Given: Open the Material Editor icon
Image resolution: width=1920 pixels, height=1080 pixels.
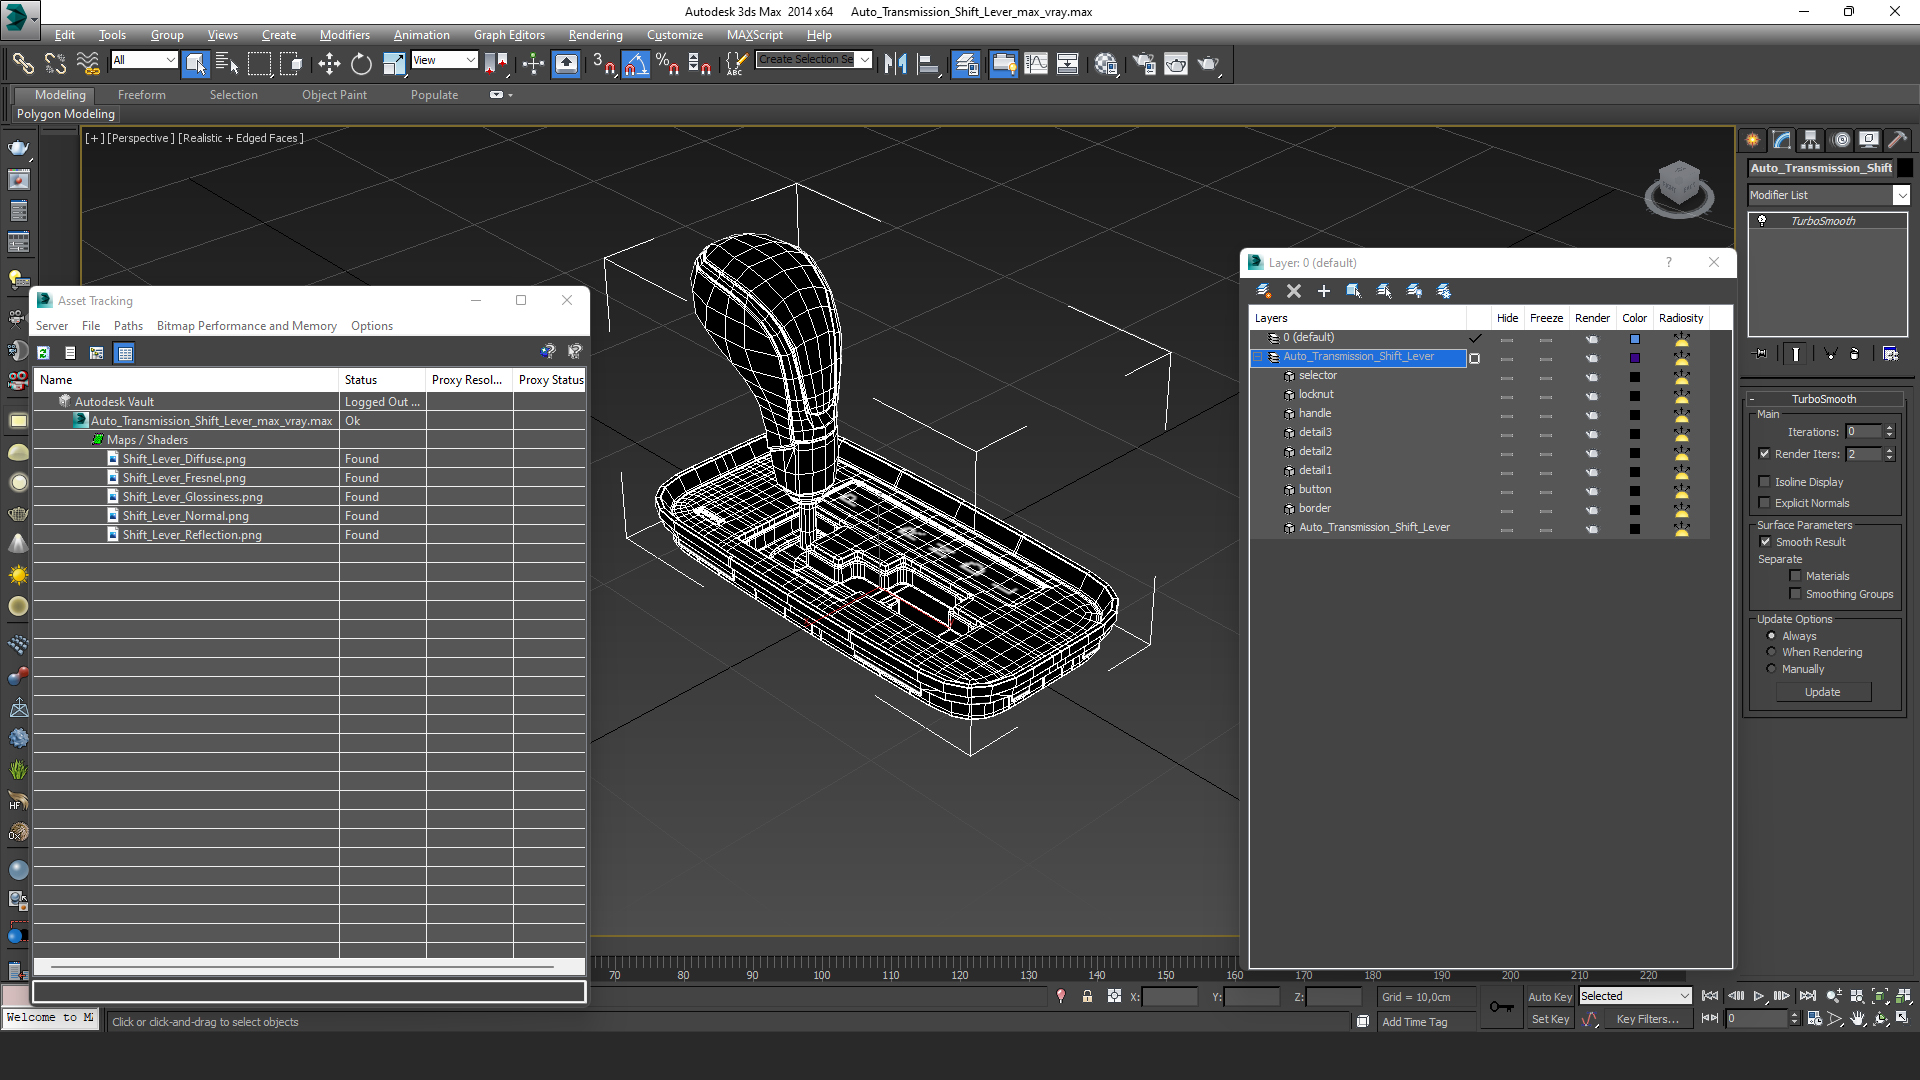Looking at the screenshot, I should coord(1106,64).
